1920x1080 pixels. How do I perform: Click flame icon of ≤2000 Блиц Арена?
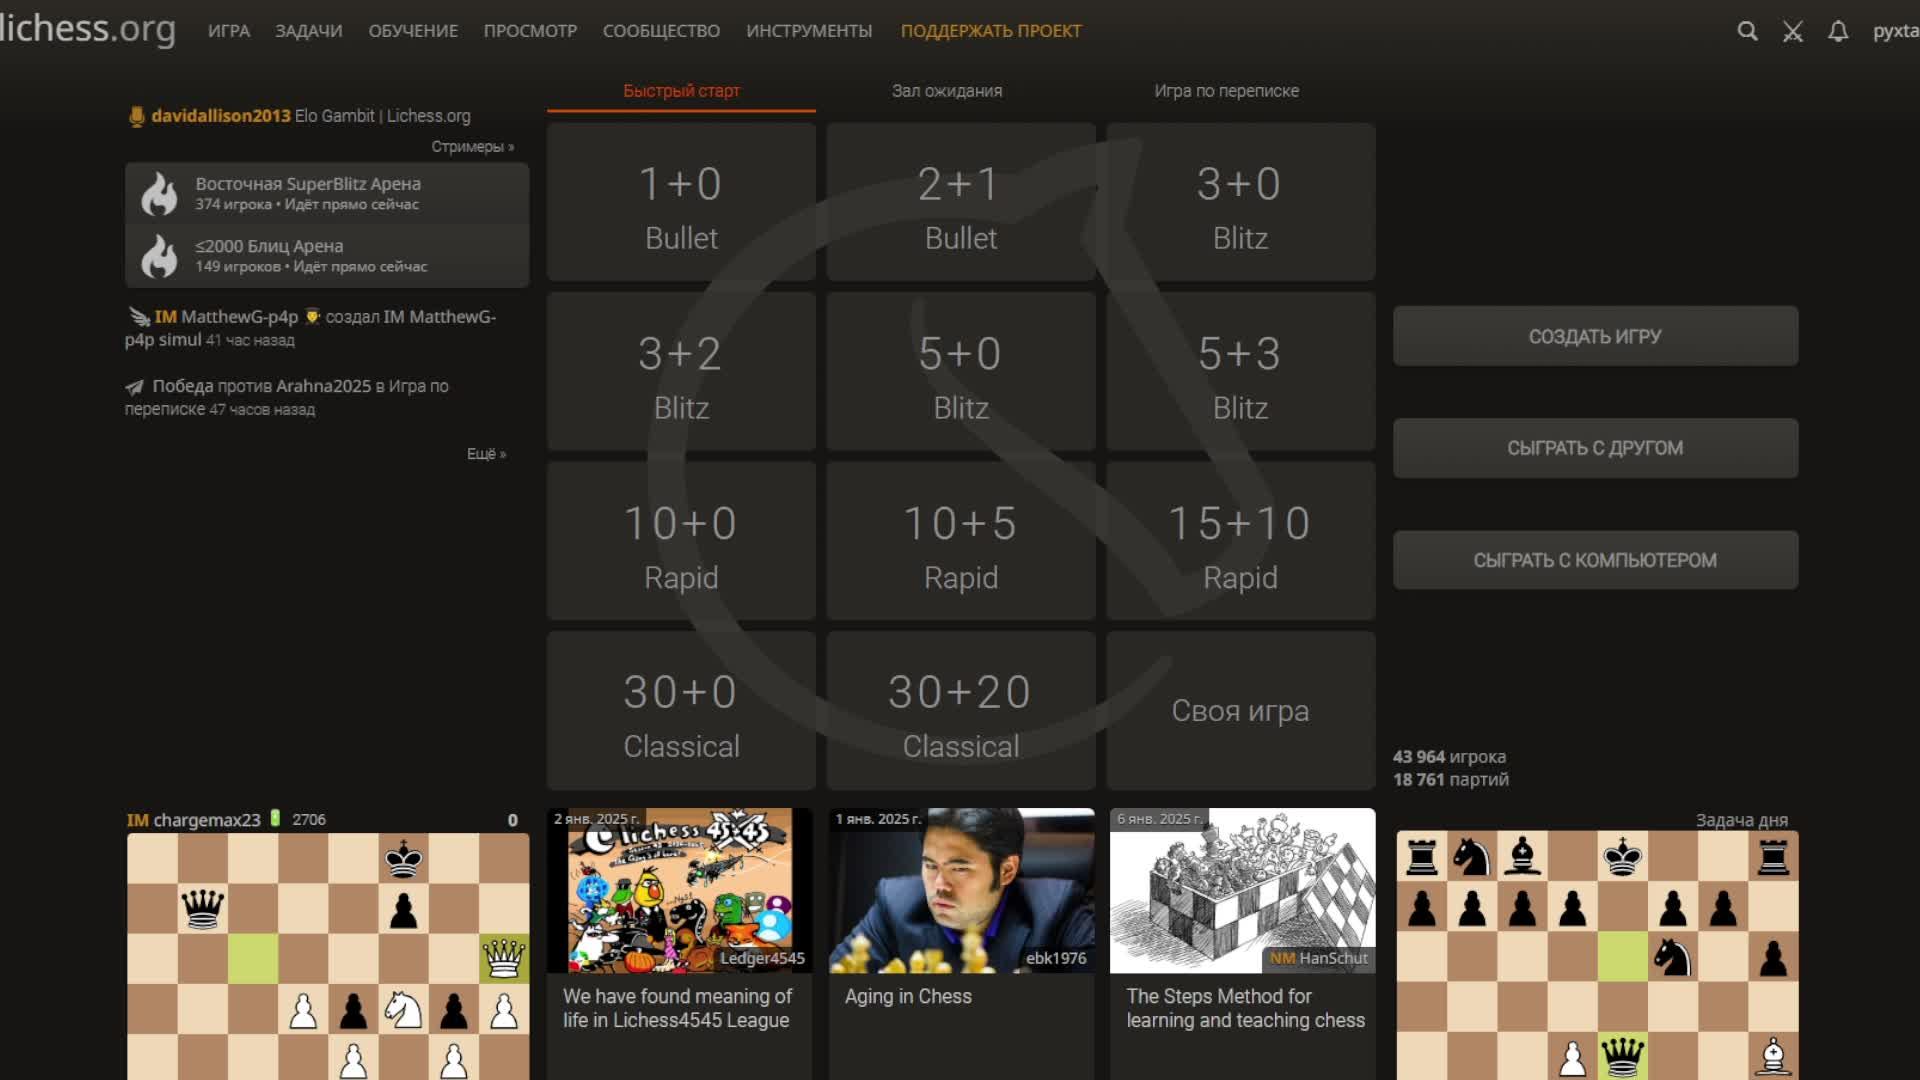point(159,256)
